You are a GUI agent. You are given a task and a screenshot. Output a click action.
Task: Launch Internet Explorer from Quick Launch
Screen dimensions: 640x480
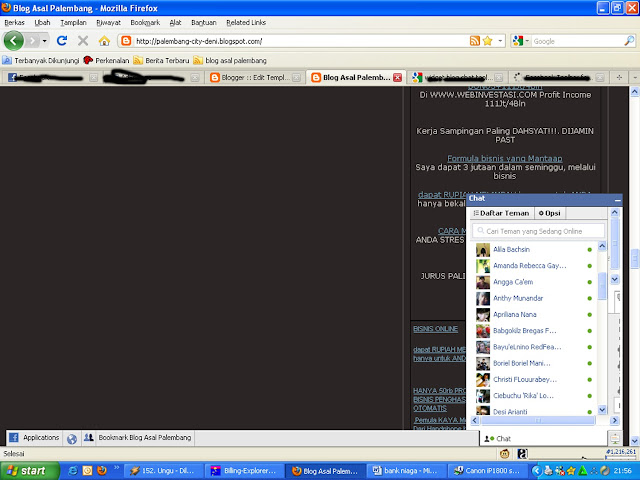click(73, 471)
